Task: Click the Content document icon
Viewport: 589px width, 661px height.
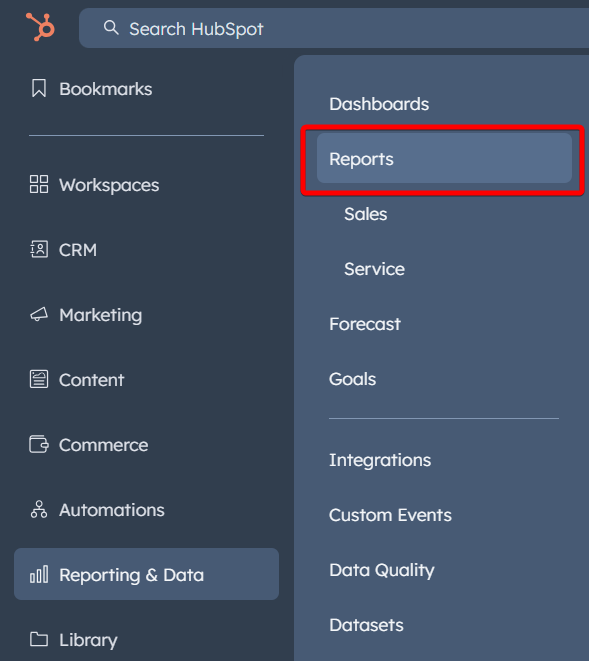Action: pos(39,379)
